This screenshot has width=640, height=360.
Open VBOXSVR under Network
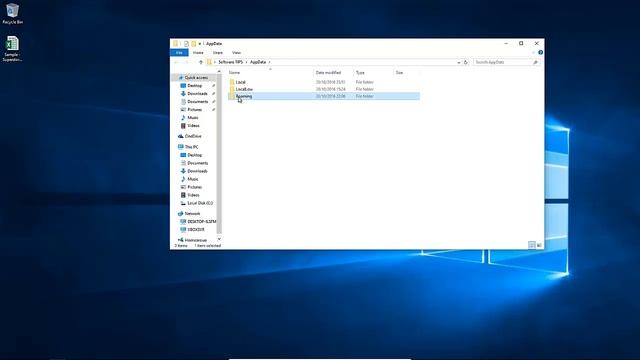pyautogui.click(x=196, y=229)
